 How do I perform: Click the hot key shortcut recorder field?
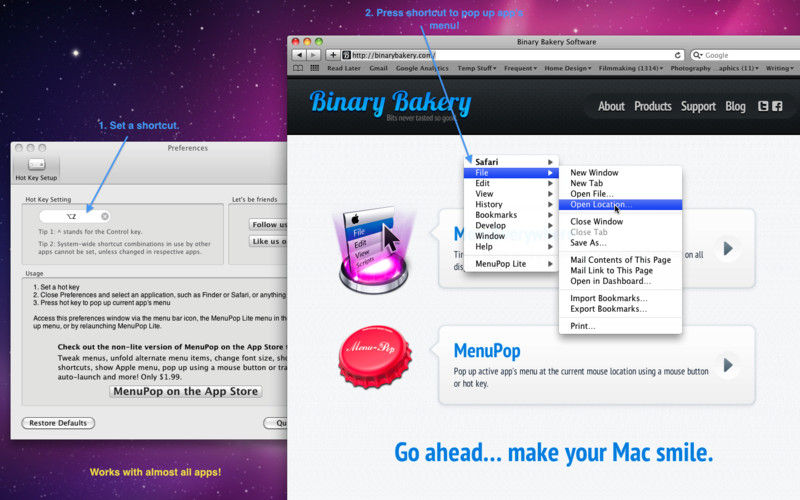point(74,216)
